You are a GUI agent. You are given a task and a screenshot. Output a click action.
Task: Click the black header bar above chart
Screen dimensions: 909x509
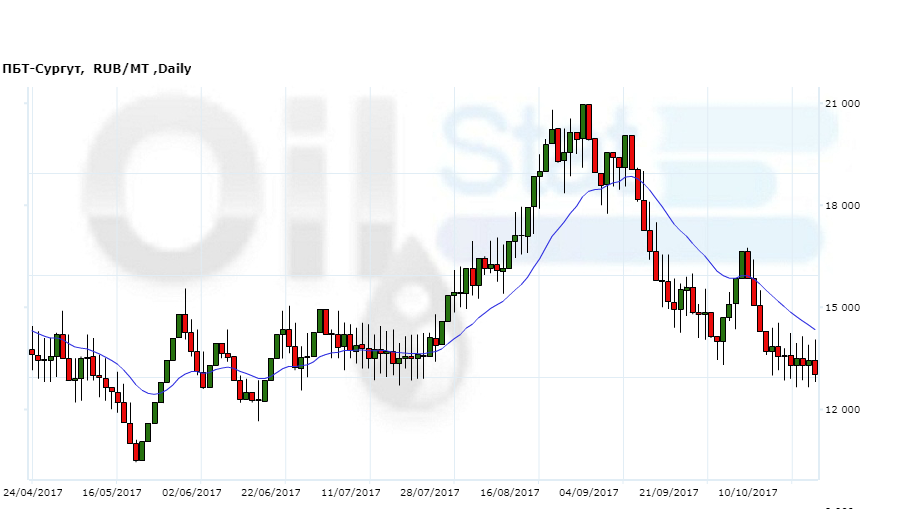pyautogui.click(x=454, y=29)
